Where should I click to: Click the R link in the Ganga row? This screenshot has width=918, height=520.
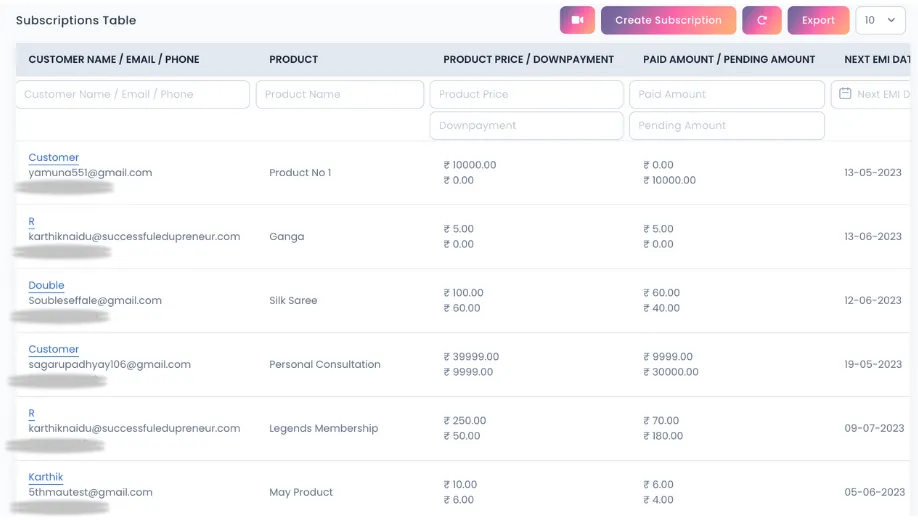click(x=32, y=221)
